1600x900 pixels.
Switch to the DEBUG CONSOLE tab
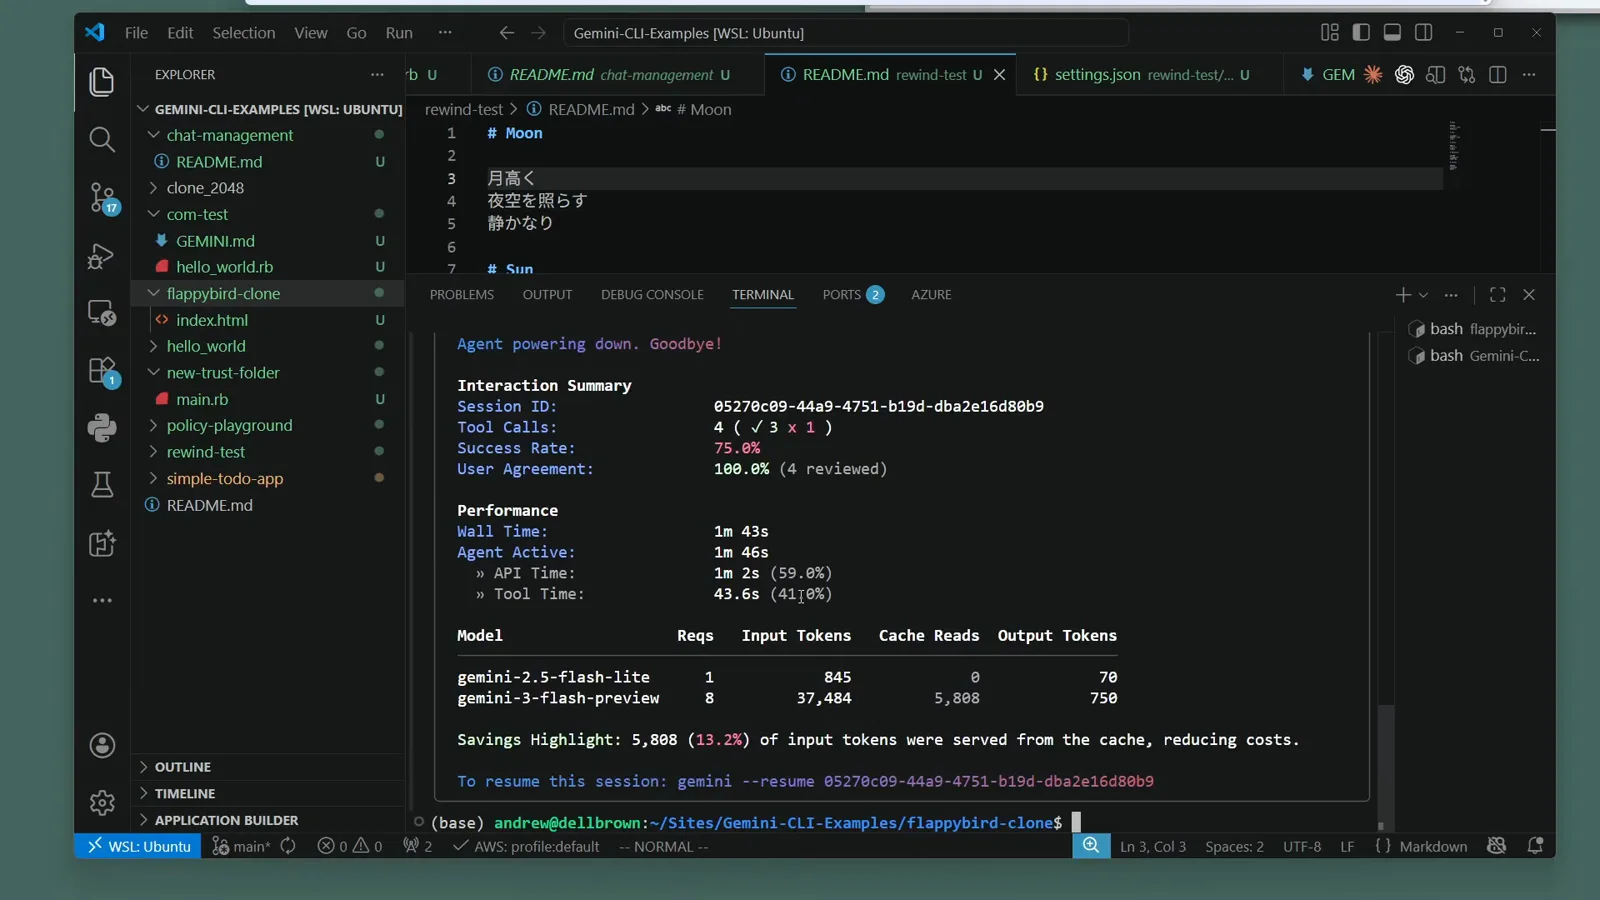(652, 295)
